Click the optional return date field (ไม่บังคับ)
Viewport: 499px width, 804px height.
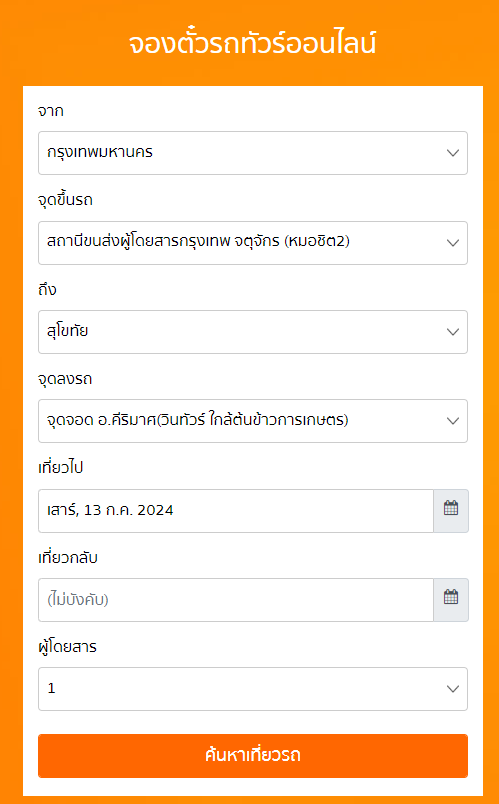coord(236,600)
